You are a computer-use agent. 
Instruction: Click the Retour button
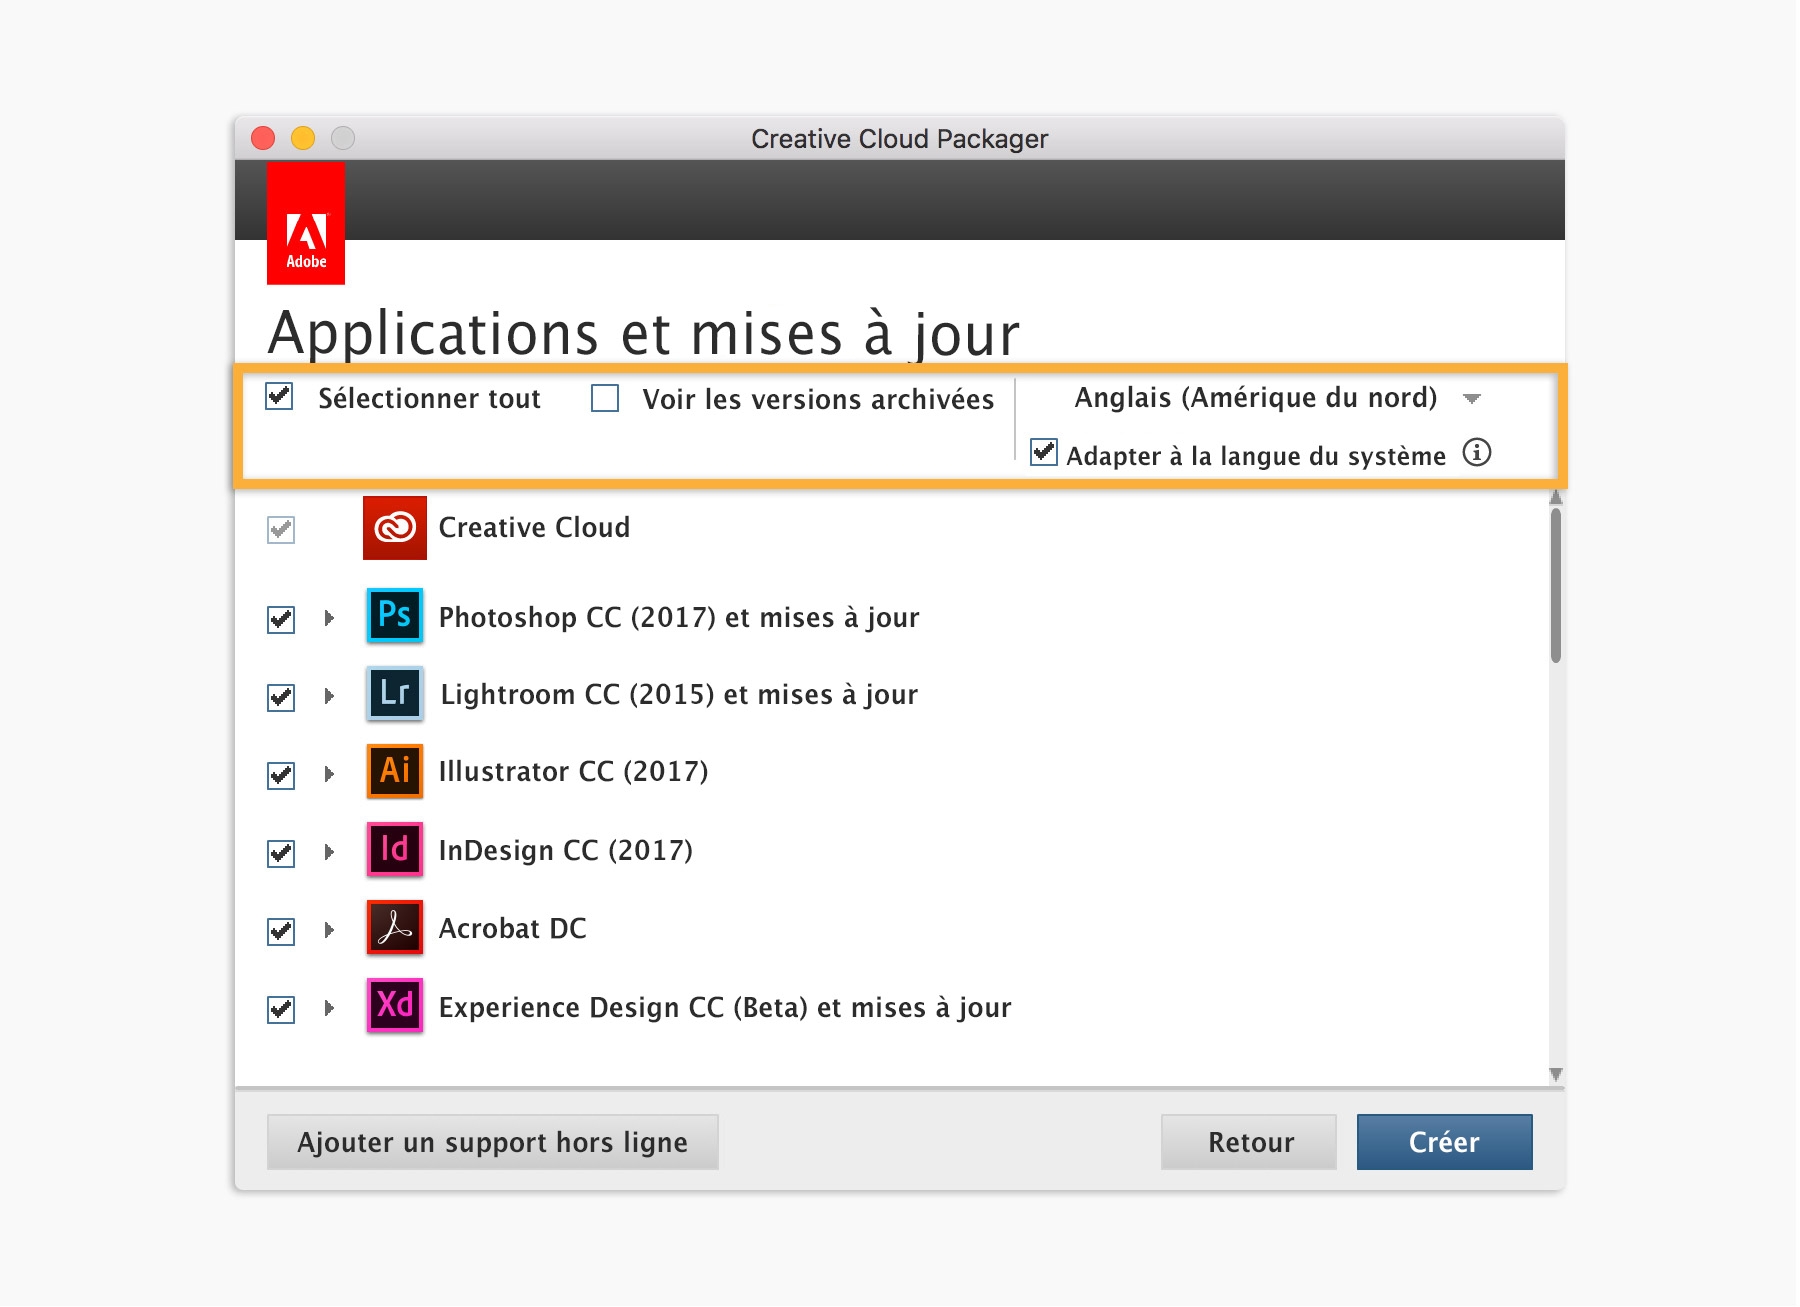pos(1249,1142)
